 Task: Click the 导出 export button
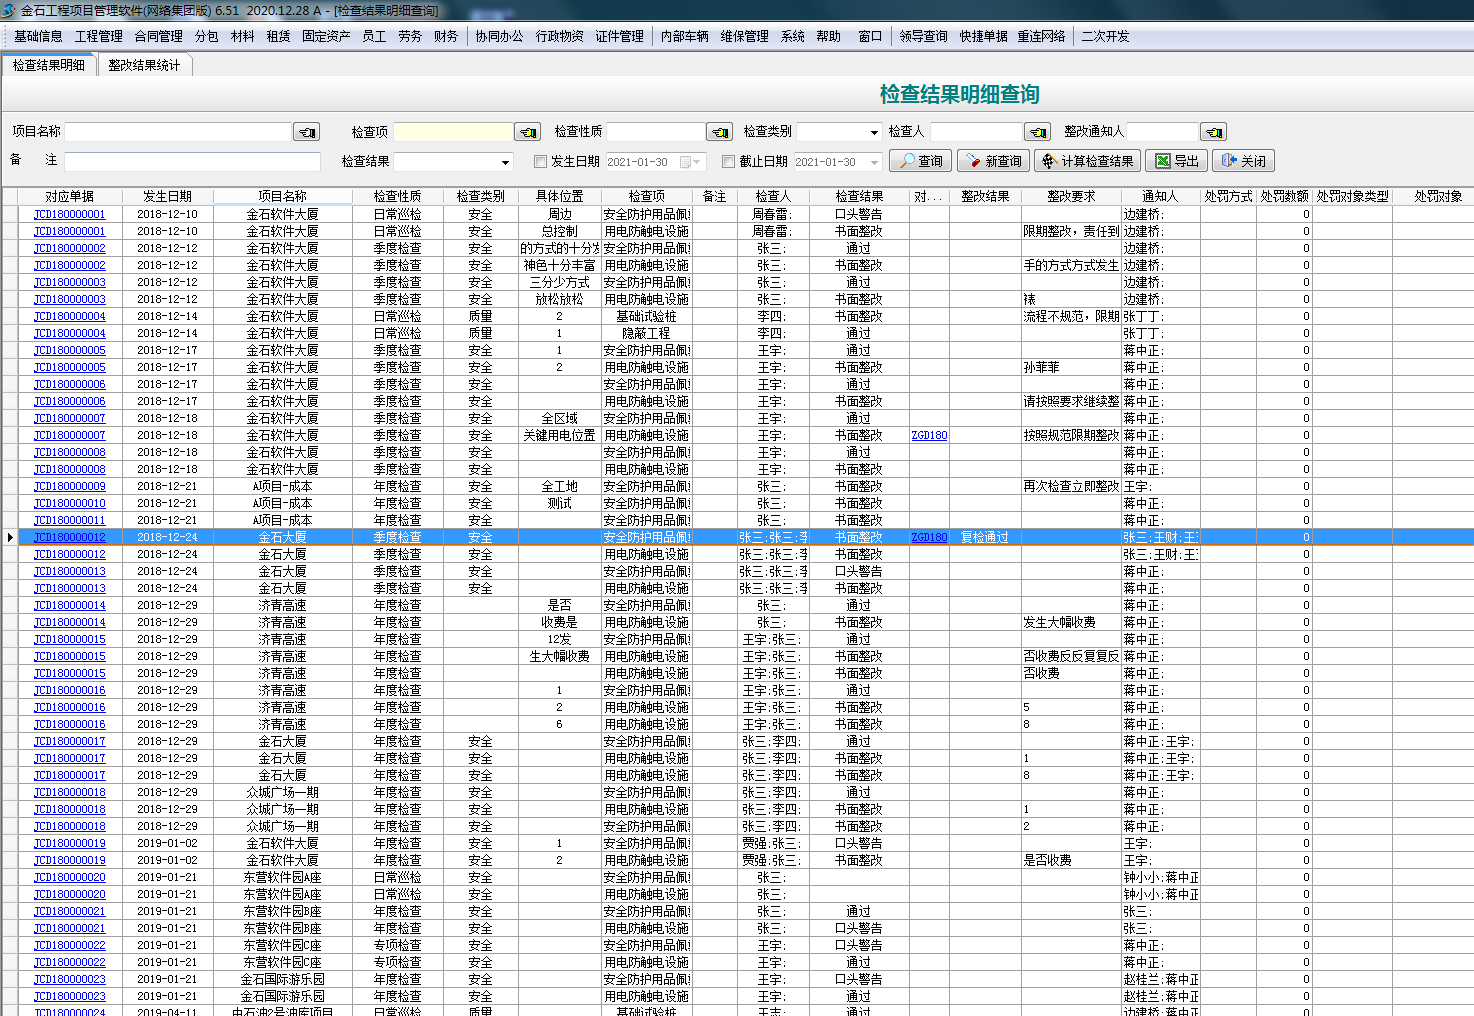click(1177, 161)
